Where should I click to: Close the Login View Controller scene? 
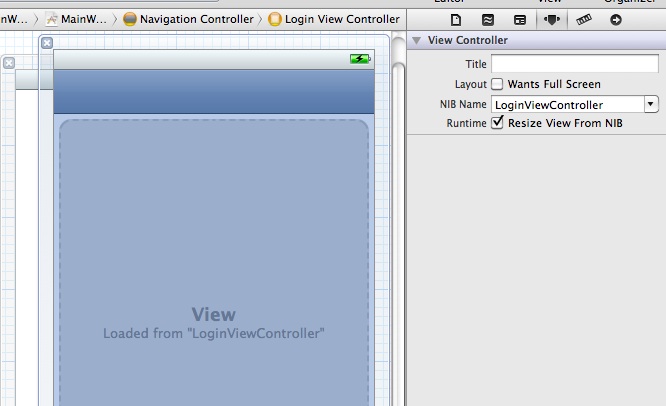47,43
